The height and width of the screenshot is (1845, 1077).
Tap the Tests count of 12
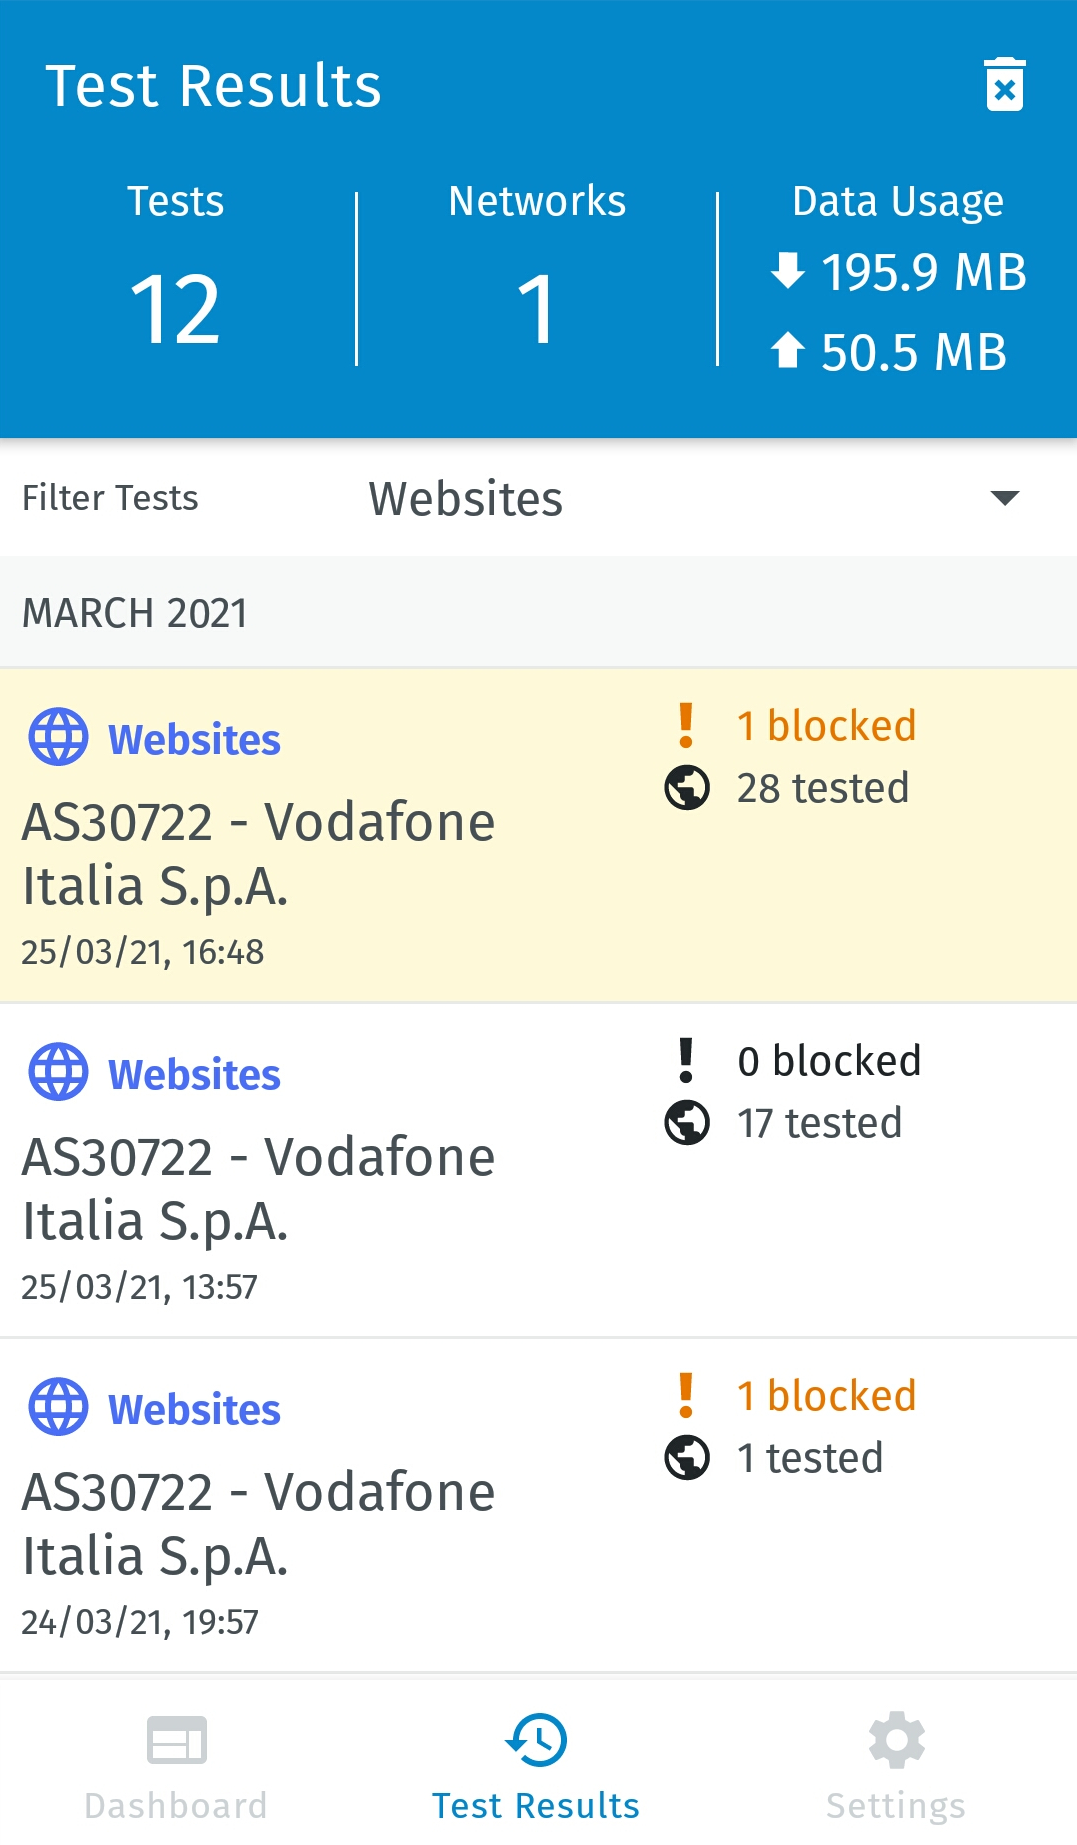176,310
